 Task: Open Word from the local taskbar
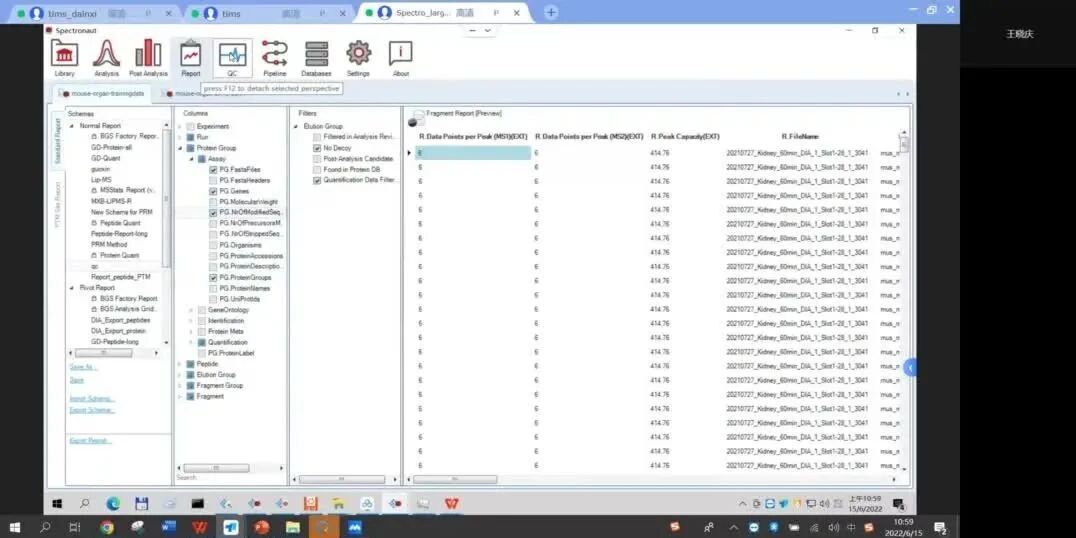(169, 528)
